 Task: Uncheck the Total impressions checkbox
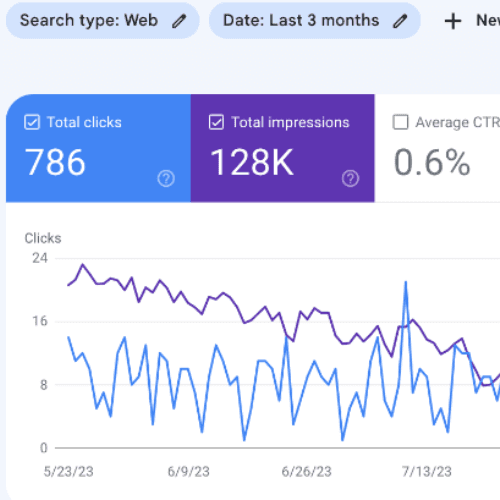pyautogui.click(x=216, y=122)
